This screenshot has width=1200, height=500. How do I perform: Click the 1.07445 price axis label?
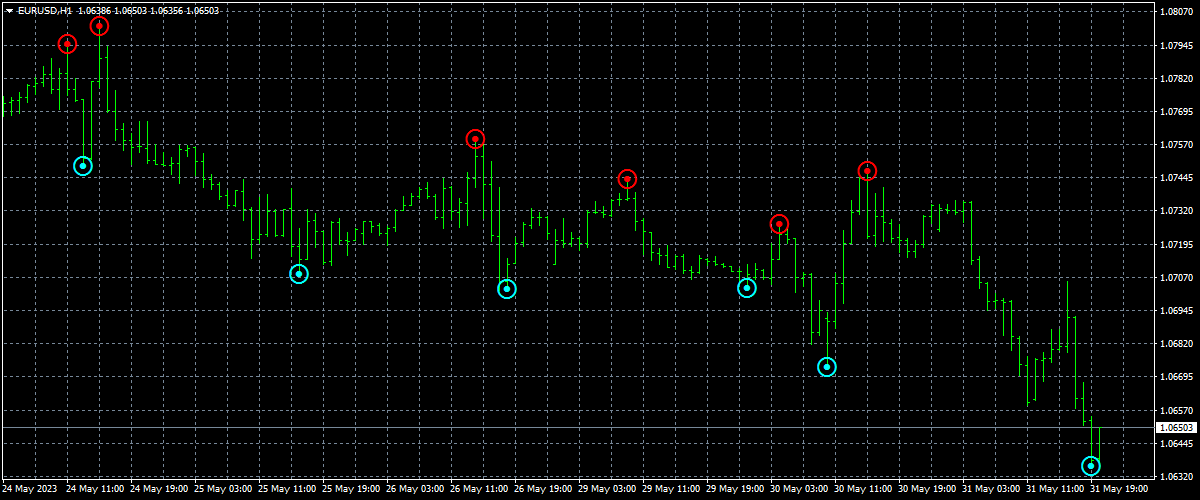point(1177,178)
